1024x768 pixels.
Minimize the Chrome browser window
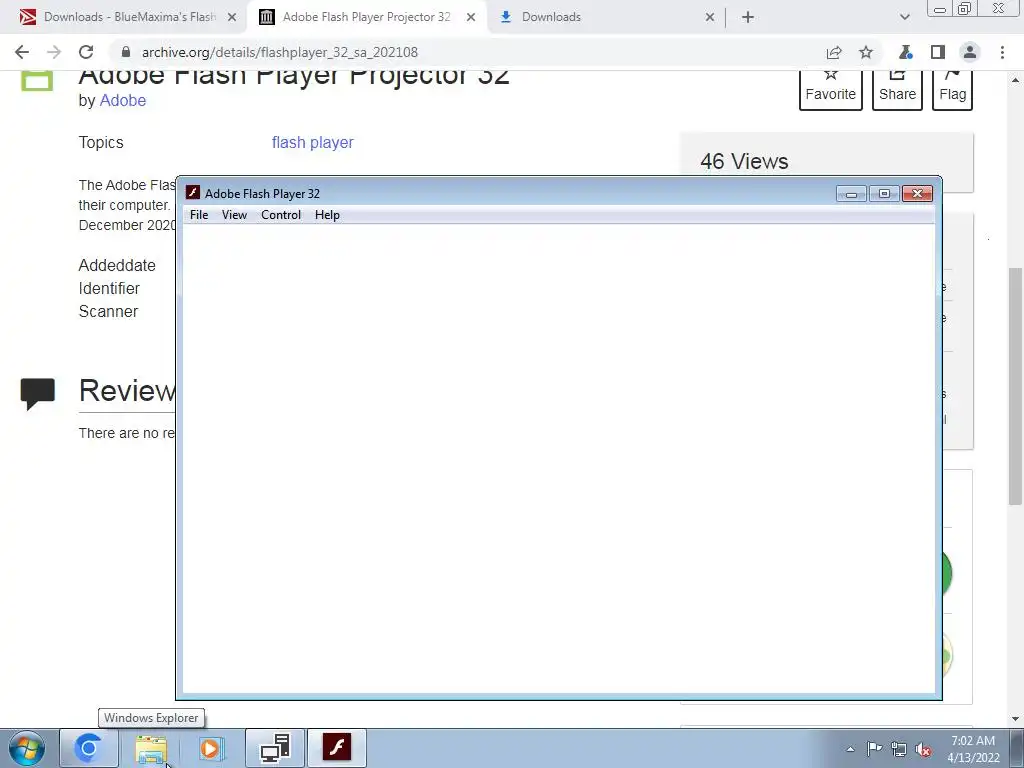[940, 9]
